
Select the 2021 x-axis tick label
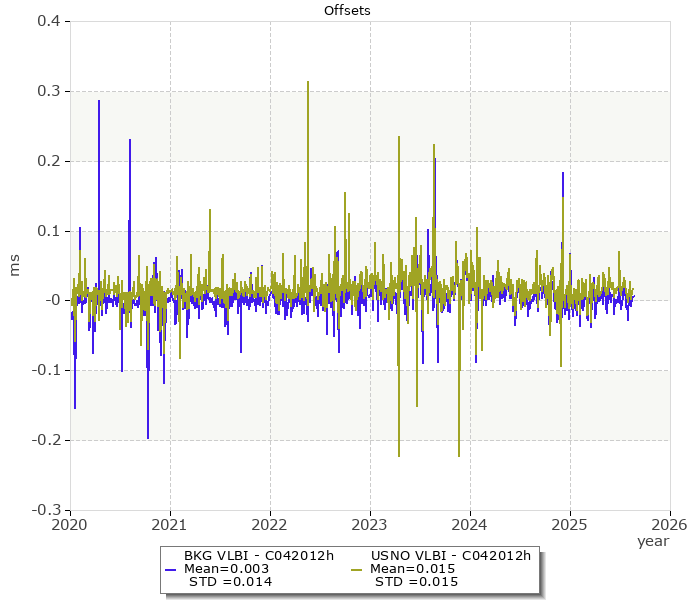point(170,524)
